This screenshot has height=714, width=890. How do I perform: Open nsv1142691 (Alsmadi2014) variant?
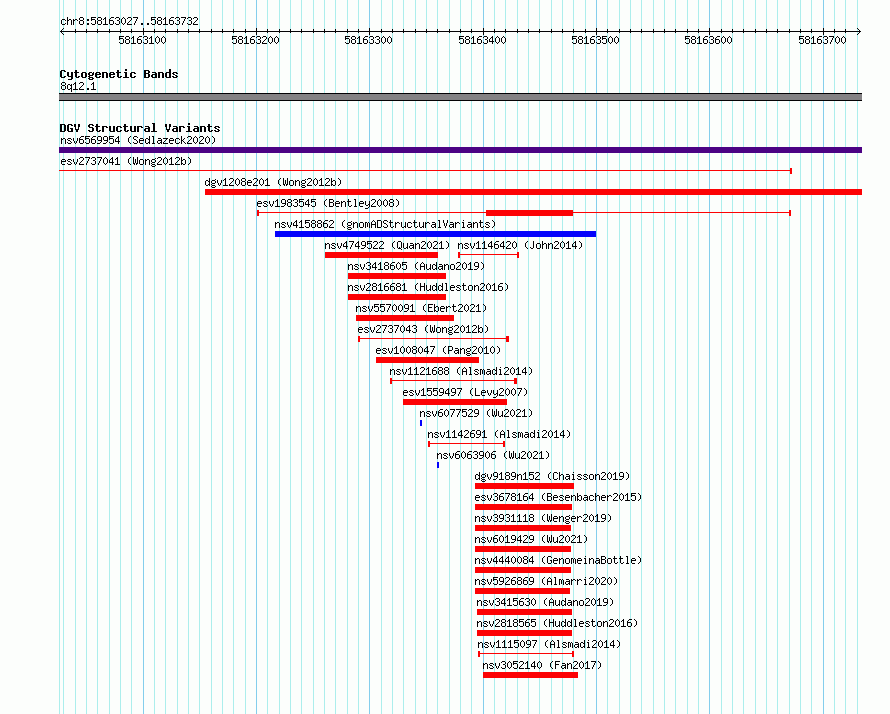click(x=499, y=434)
